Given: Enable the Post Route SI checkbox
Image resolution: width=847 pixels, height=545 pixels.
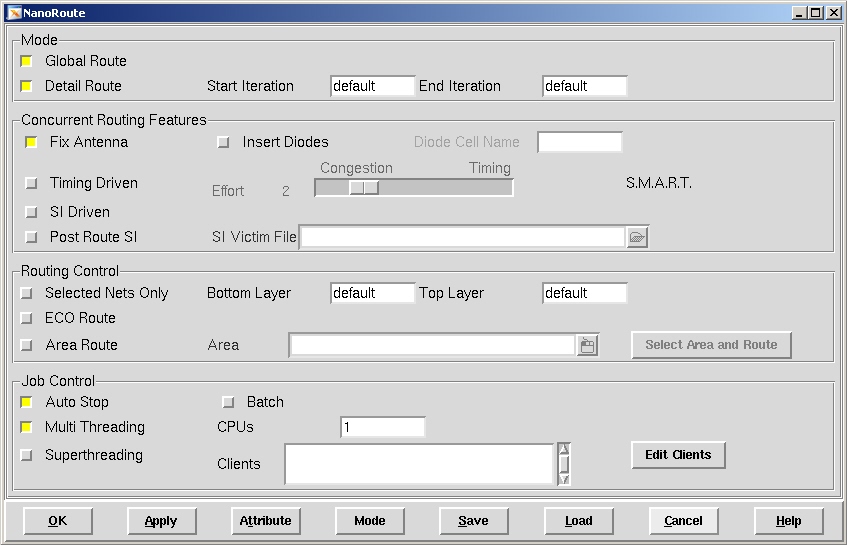Looking at the screenshot, I should click(31, 237).
